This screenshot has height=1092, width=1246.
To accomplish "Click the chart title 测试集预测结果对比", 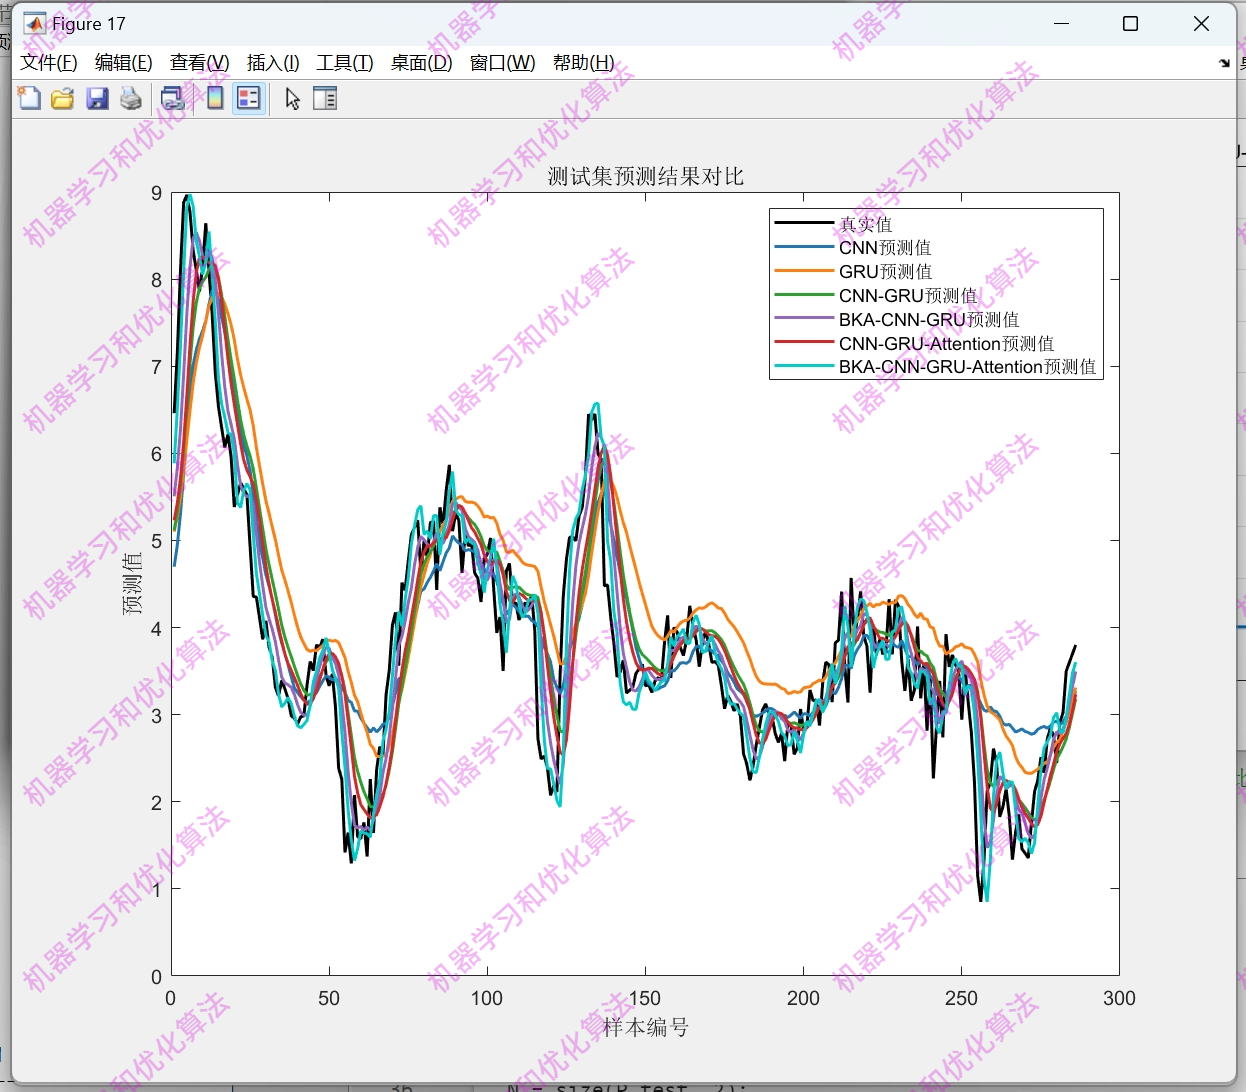I will 646,177.
